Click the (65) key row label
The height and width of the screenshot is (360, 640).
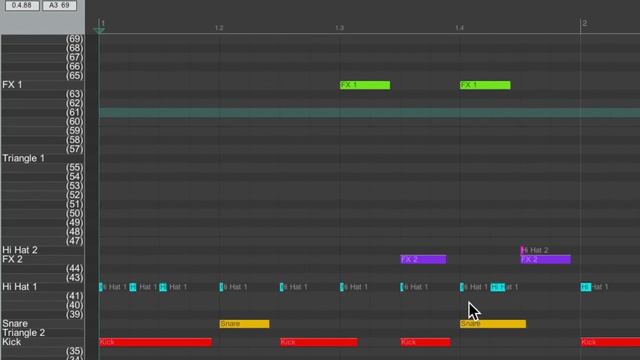pyautogui.click(x=75, y=76)
